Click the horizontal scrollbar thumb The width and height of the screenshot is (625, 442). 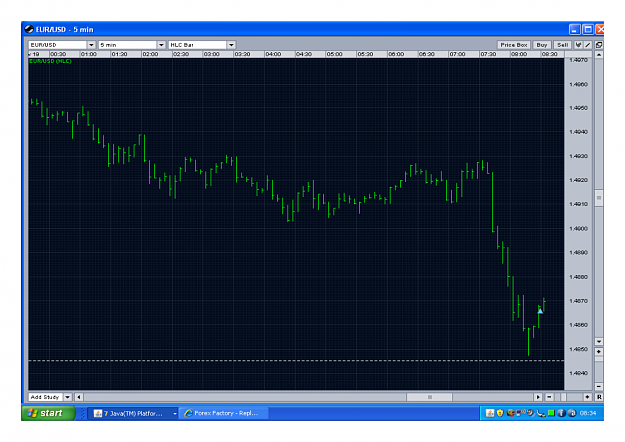click(x=429, y=397)
